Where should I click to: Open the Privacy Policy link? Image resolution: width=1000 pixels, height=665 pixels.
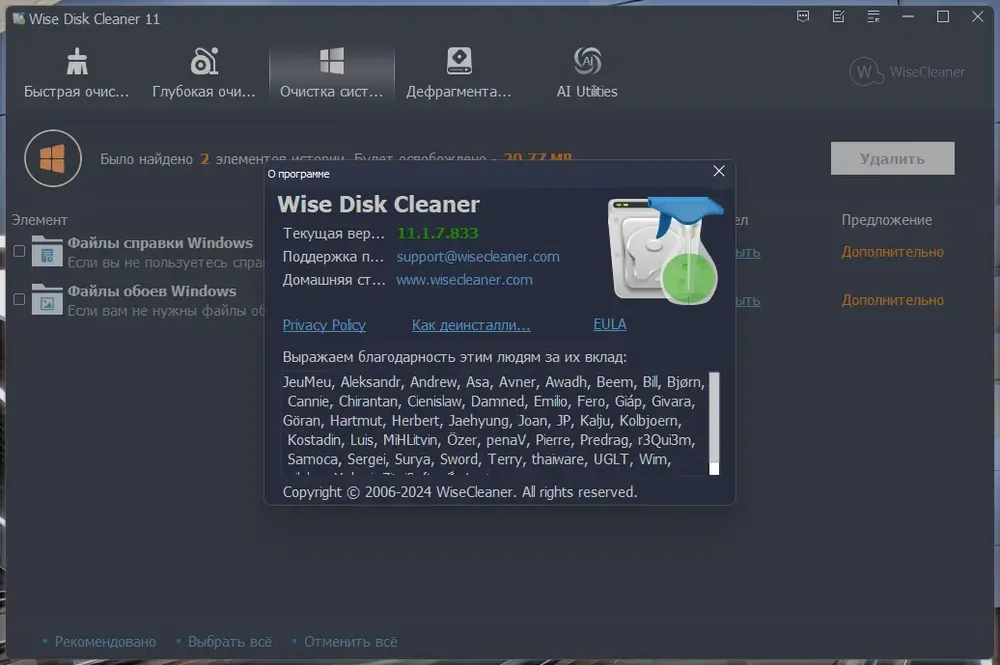pos(324,325)
